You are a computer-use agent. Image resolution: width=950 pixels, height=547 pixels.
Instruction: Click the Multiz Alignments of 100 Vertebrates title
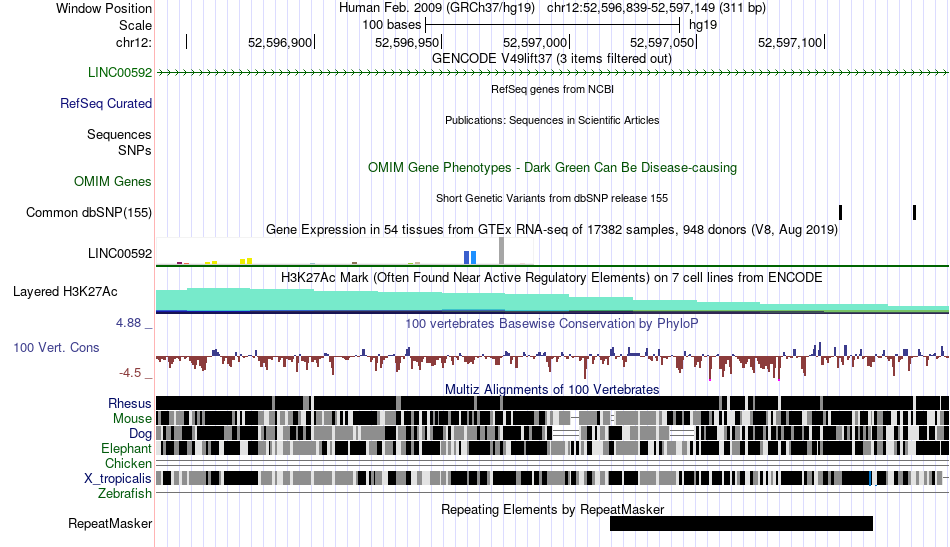[552, 390]
